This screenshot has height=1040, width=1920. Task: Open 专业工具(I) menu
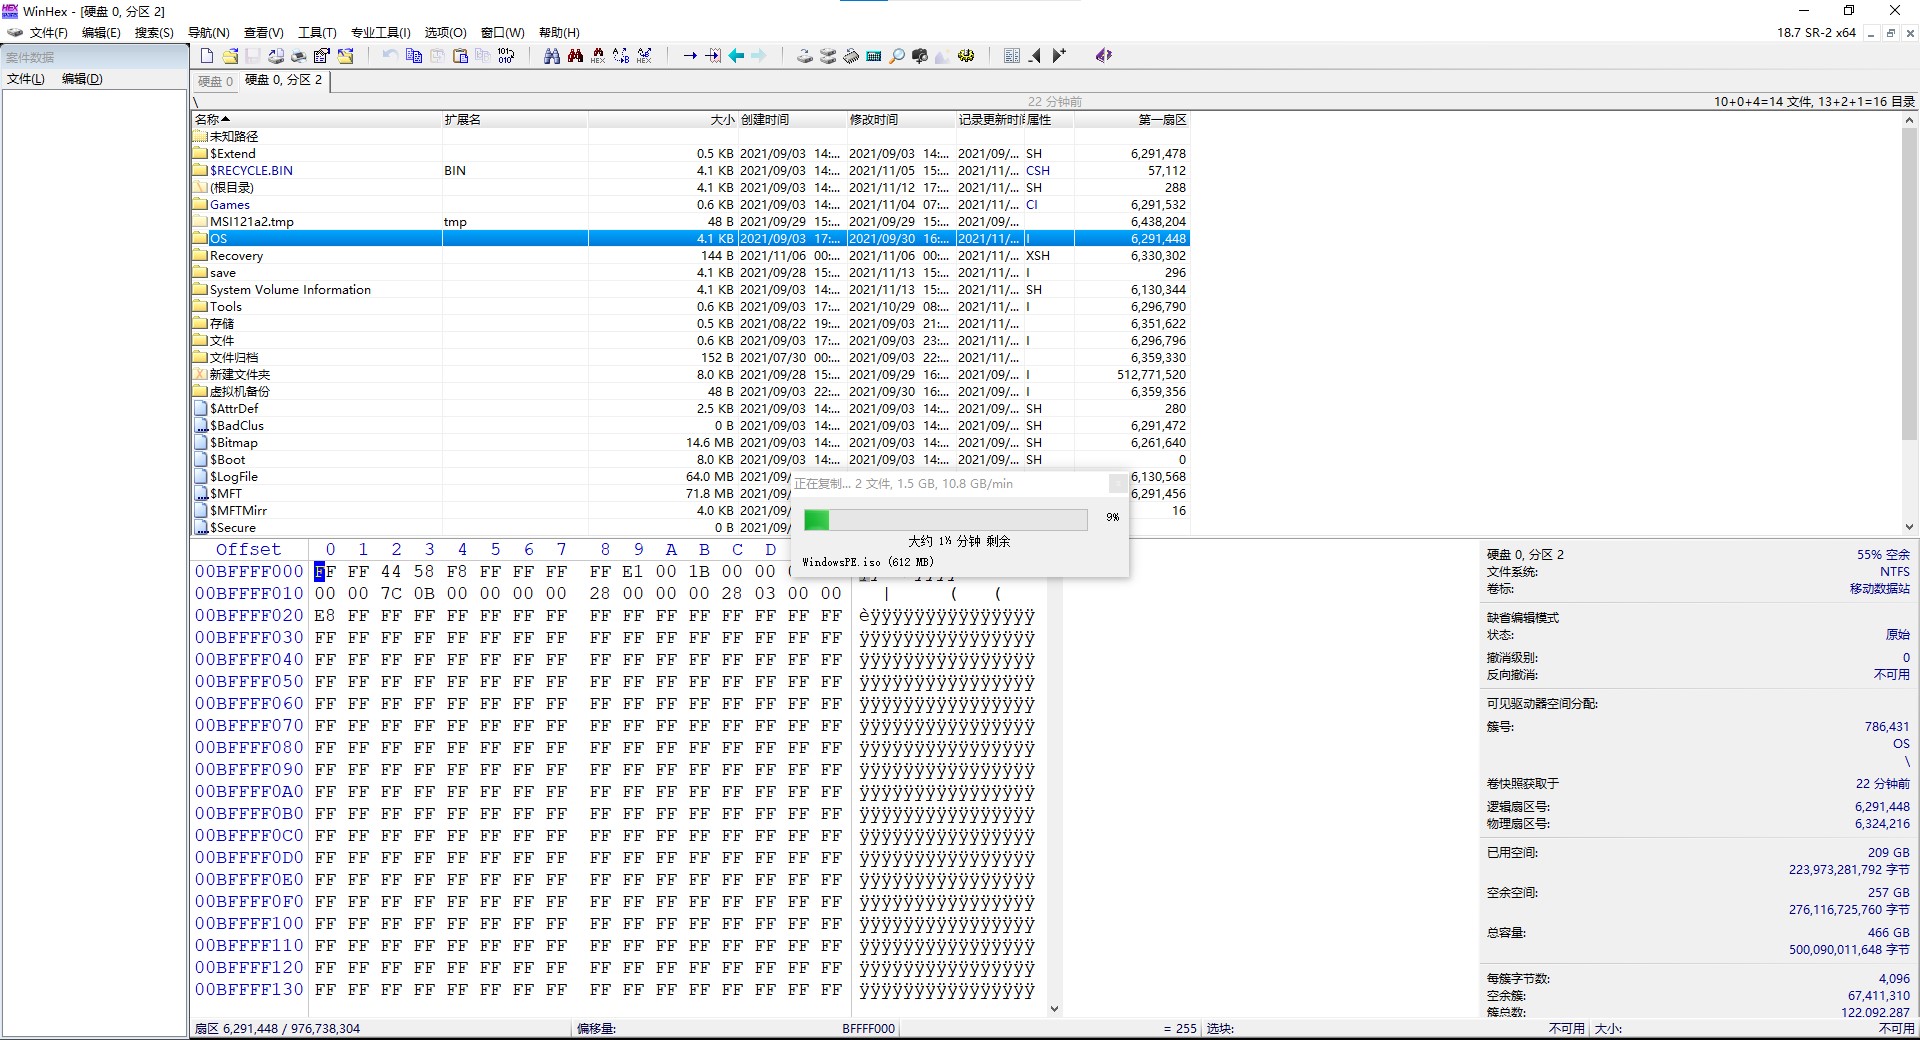point(380,33)
